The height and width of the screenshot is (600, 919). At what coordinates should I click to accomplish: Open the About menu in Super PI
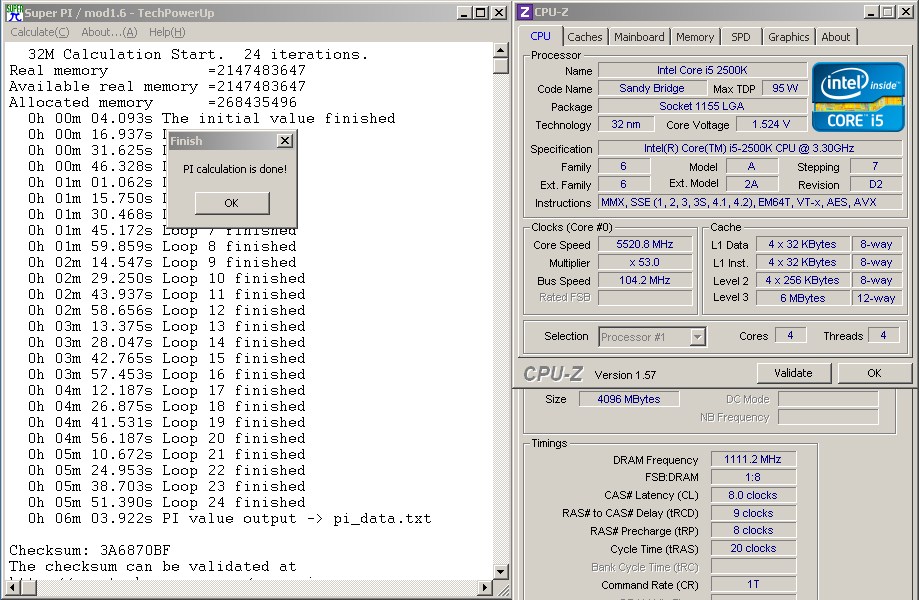point(109,32)
